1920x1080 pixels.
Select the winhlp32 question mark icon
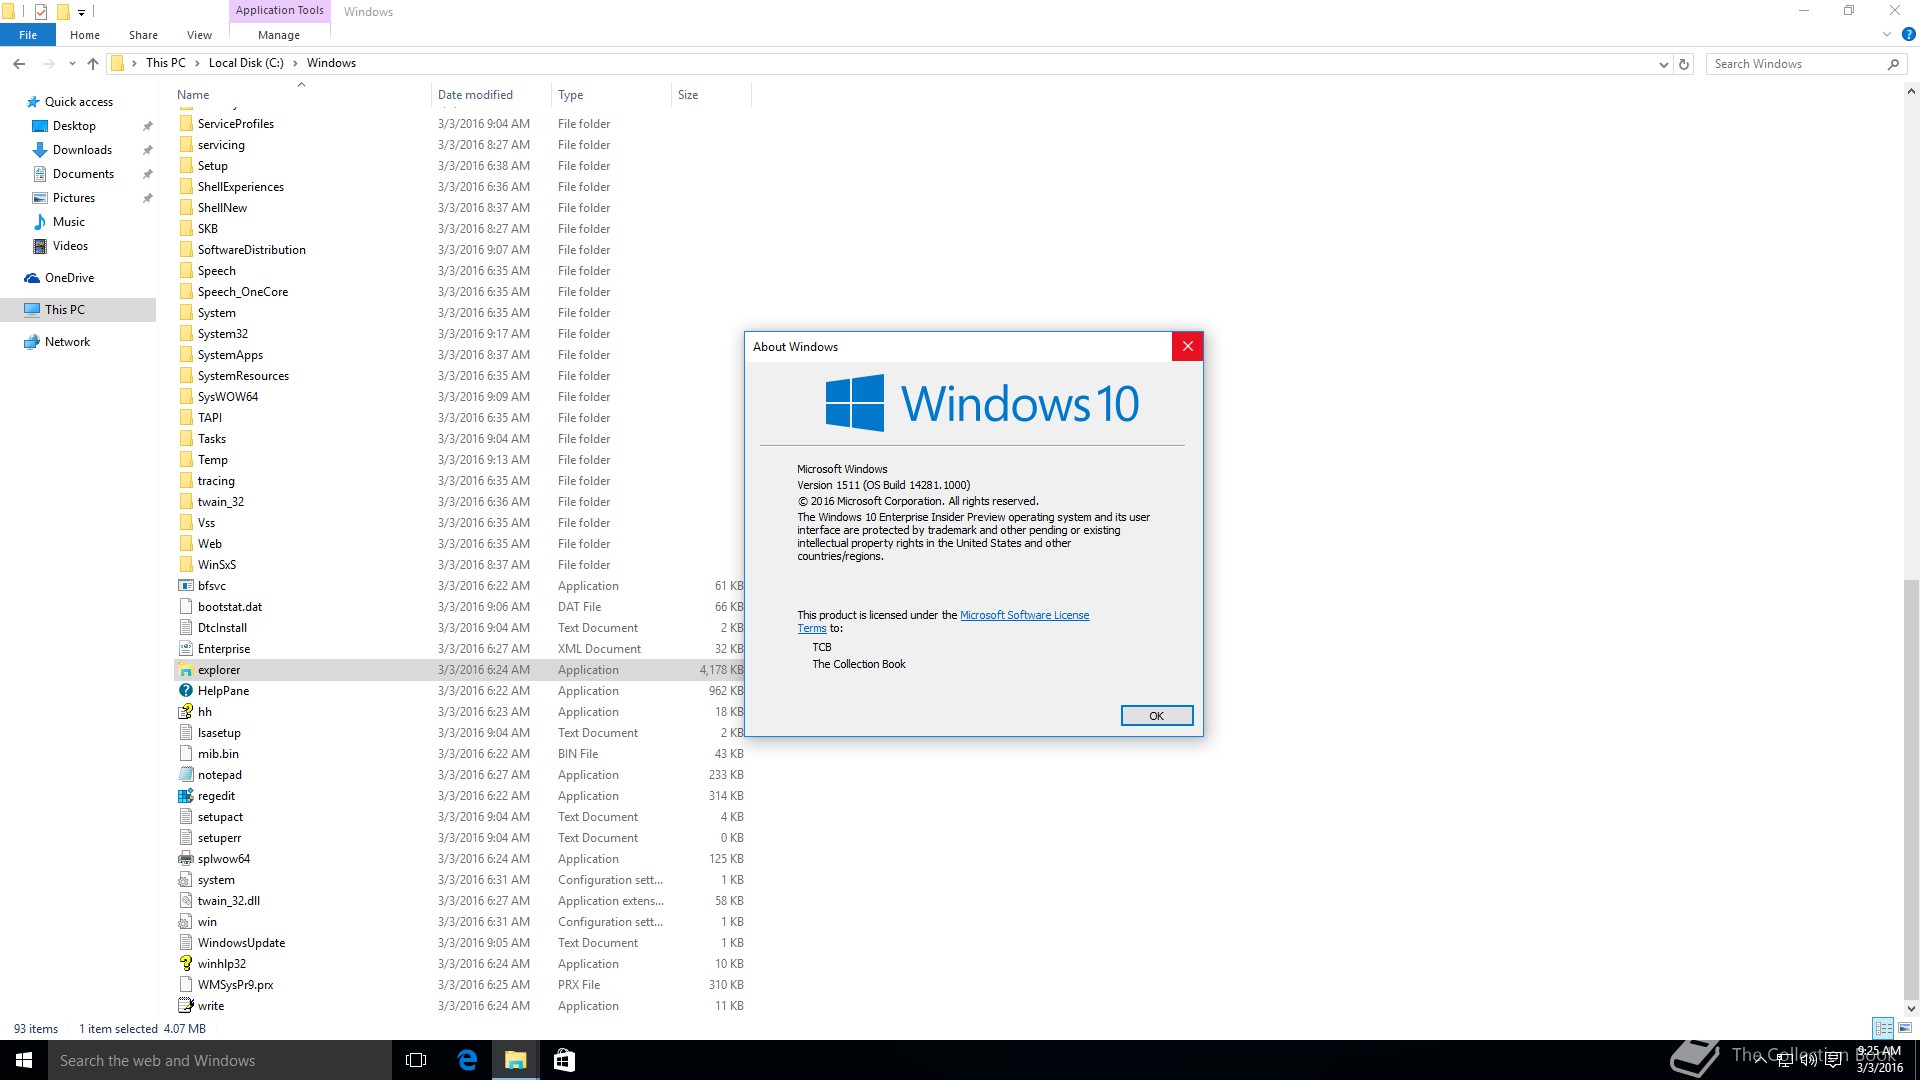(185, 964)
